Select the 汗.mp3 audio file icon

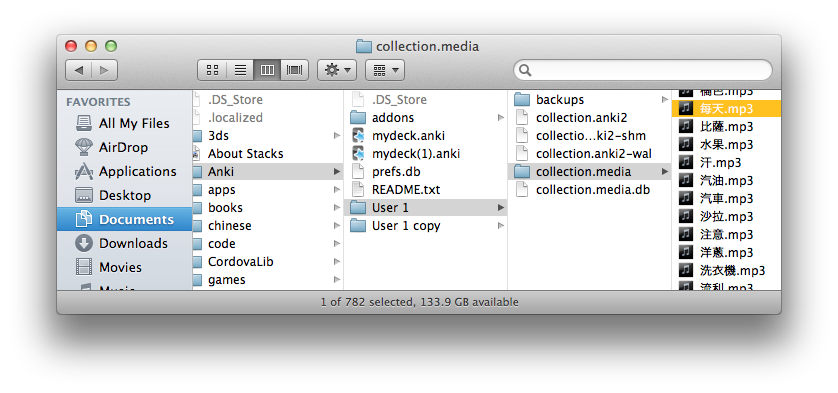click(x=686, y=163)
